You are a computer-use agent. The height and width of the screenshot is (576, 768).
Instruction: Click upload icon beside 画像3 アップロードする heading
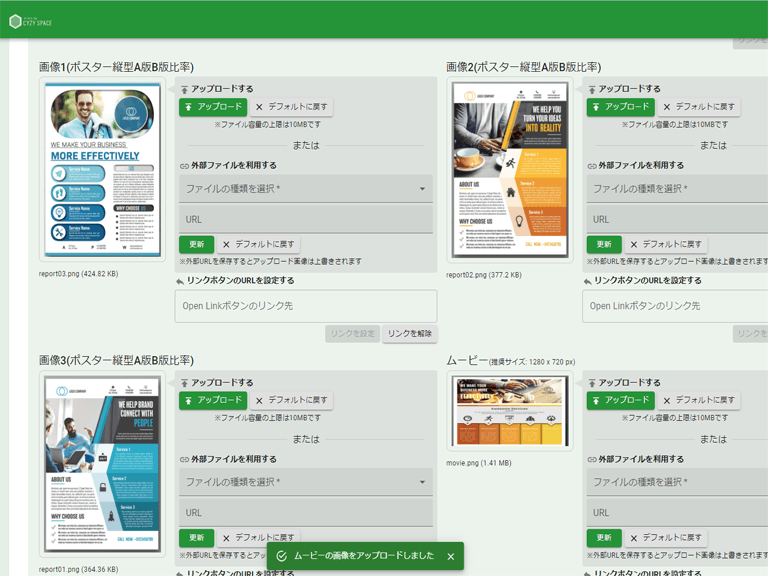point(184,383)
